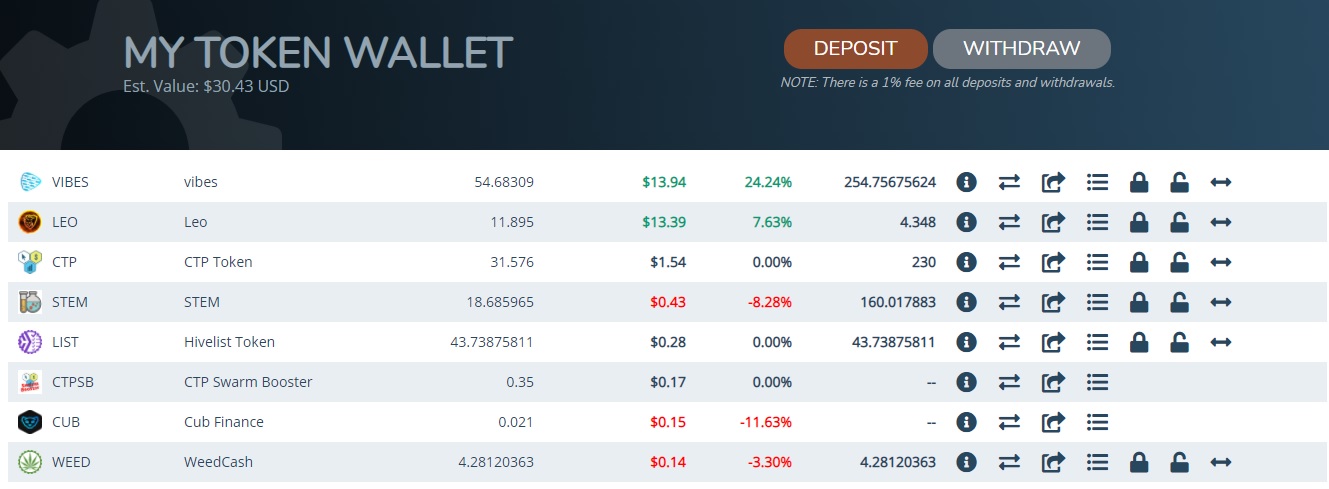View LIST history list icon
The height and width of the screenshot is (489, 1329).
1098,342
